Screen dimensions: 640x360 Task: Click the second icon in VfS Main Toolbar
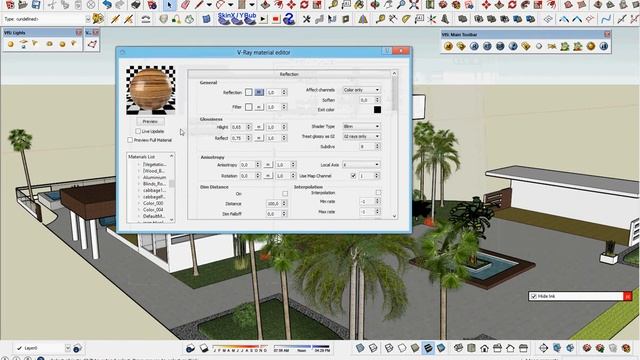(461, 46)
